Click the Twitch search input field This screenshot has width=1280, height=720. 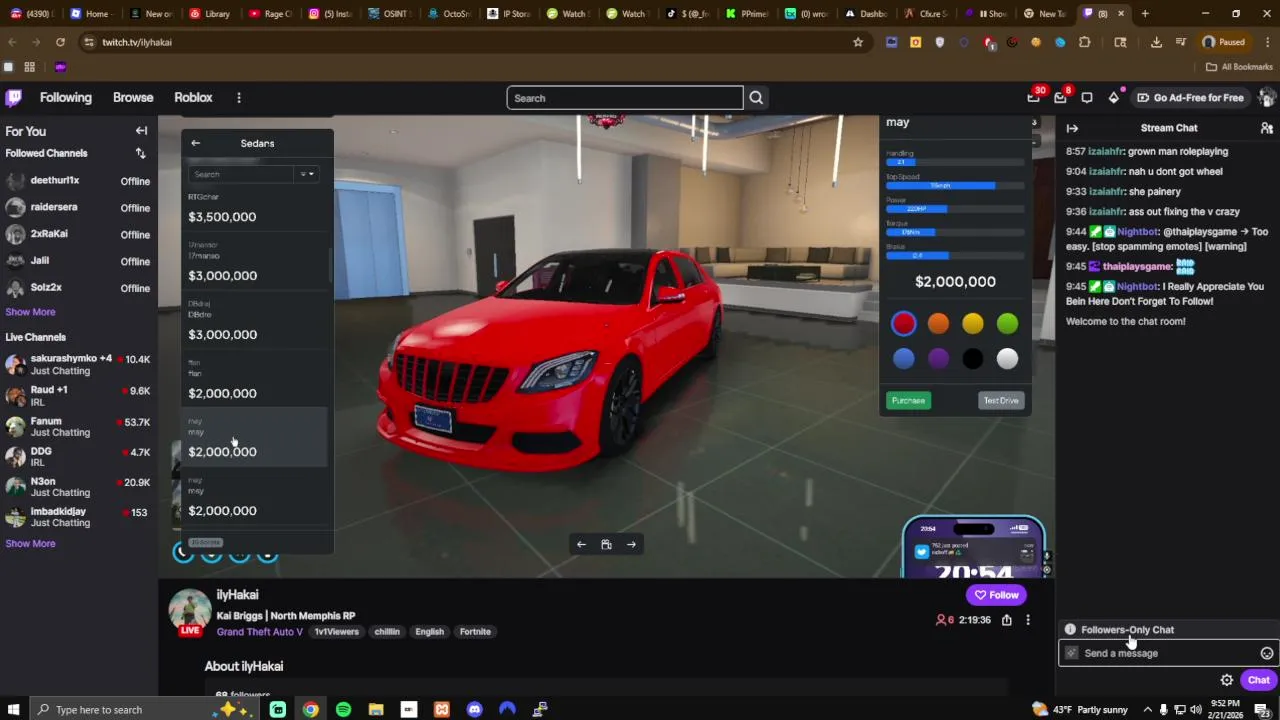[x=625, y=98]
